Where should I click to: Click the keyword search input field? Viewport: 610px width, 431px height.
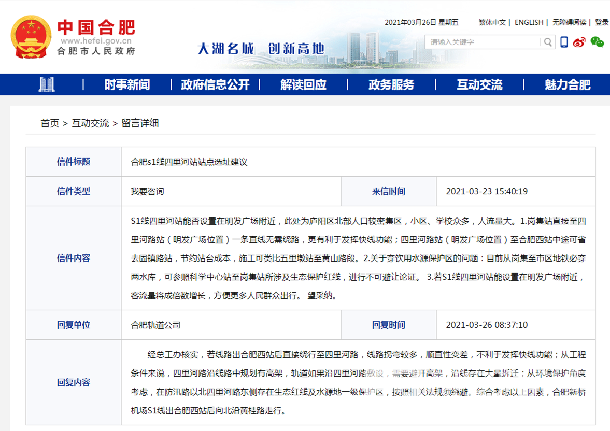coord(482,42)
